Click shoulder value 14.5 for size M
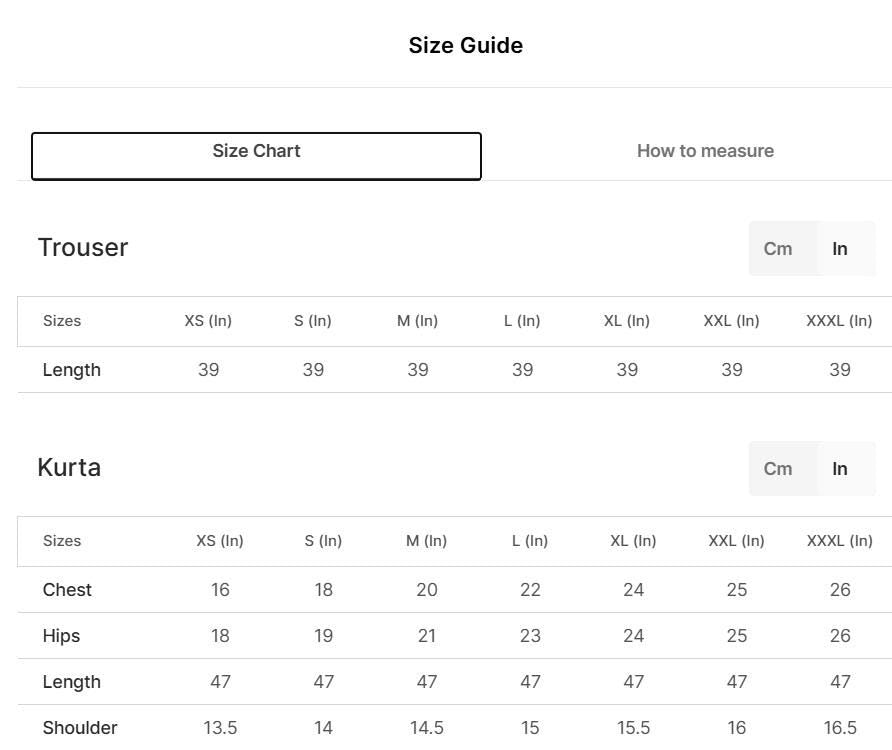 point(427,728)
